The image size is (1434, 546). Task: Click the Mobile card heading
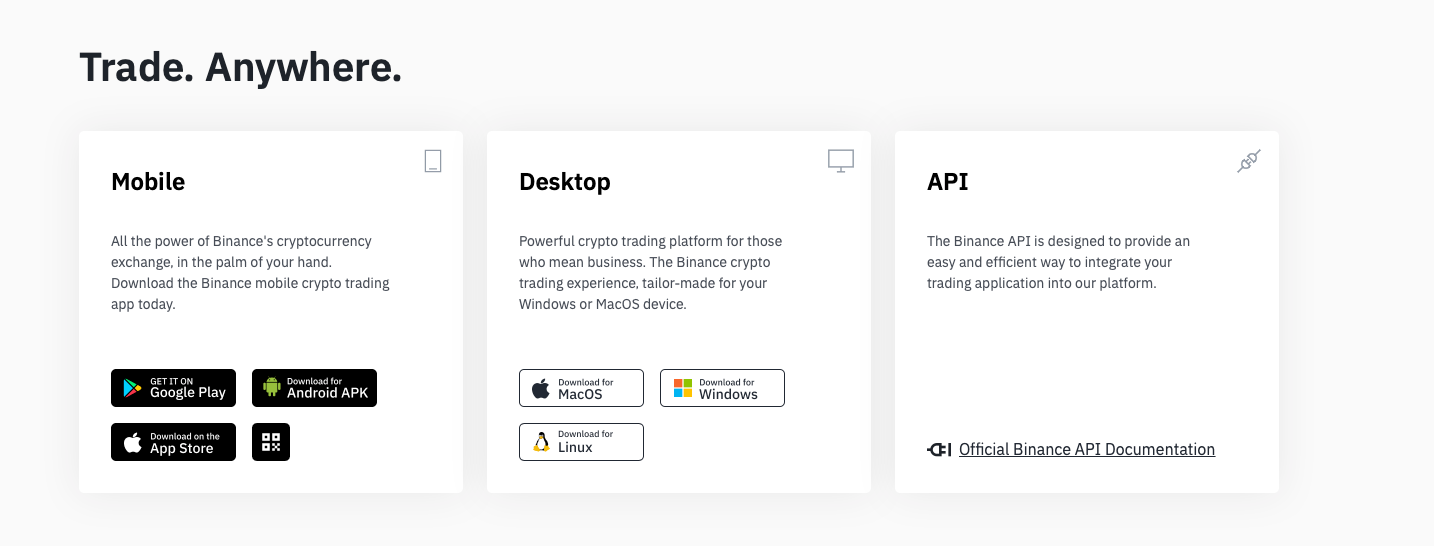click(x=148, y=182)
